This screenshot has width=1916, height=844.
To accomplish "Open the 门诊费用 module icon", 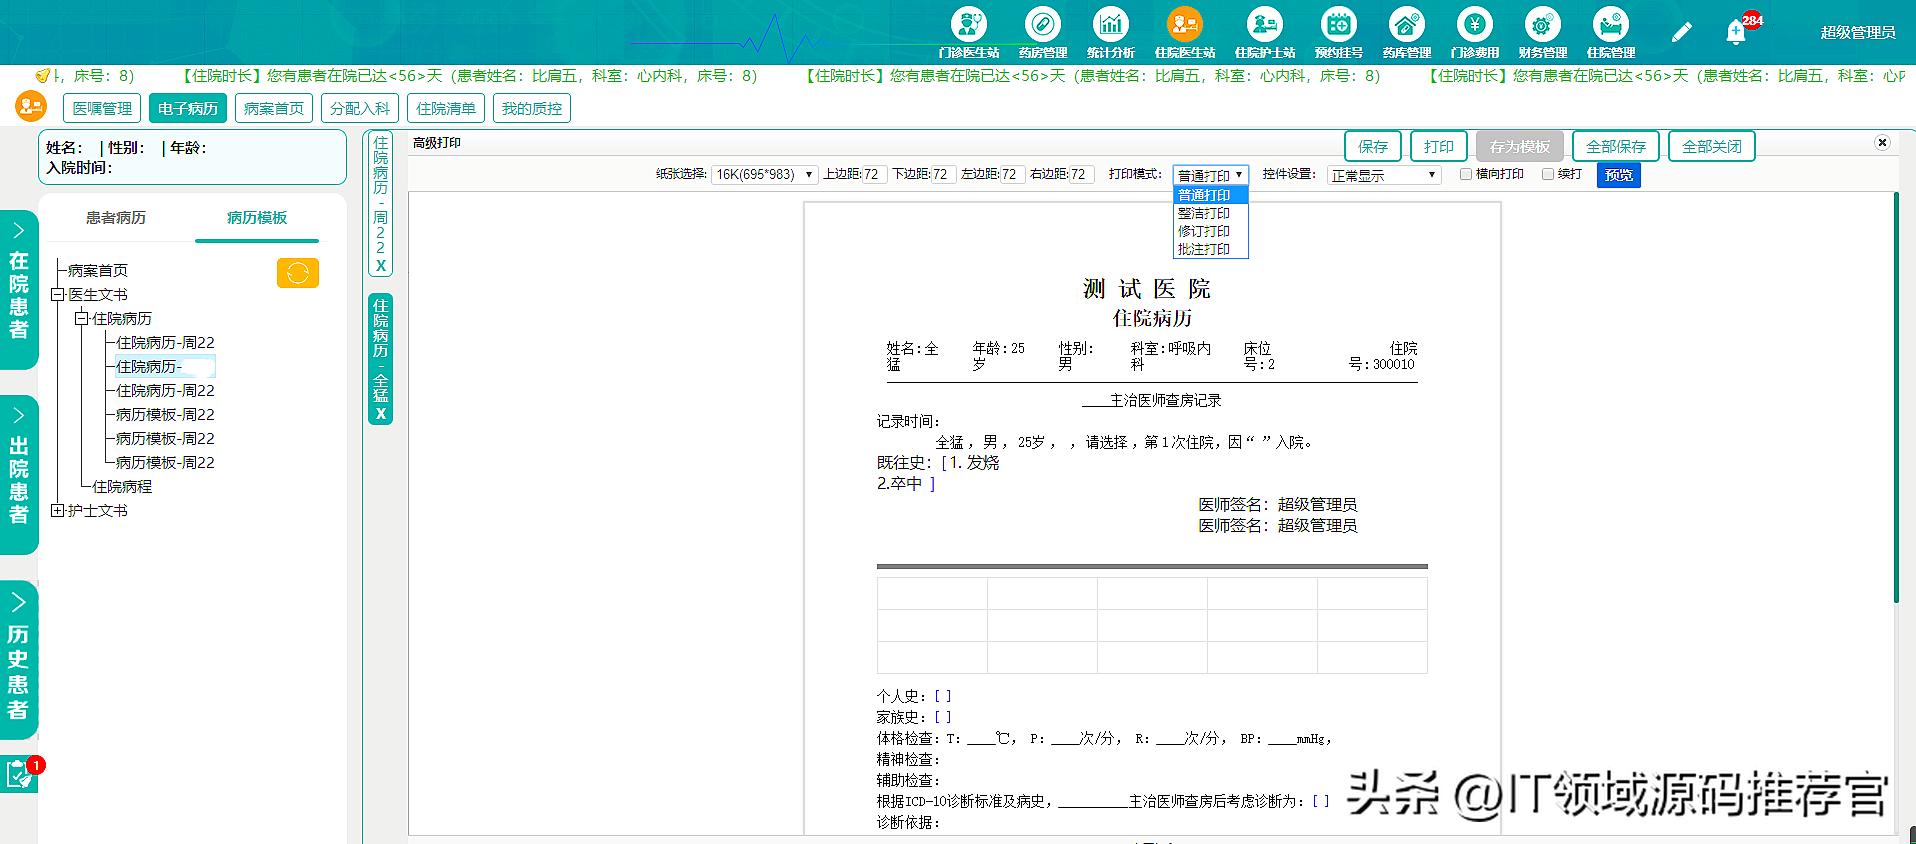I will tap(1474, 31).
